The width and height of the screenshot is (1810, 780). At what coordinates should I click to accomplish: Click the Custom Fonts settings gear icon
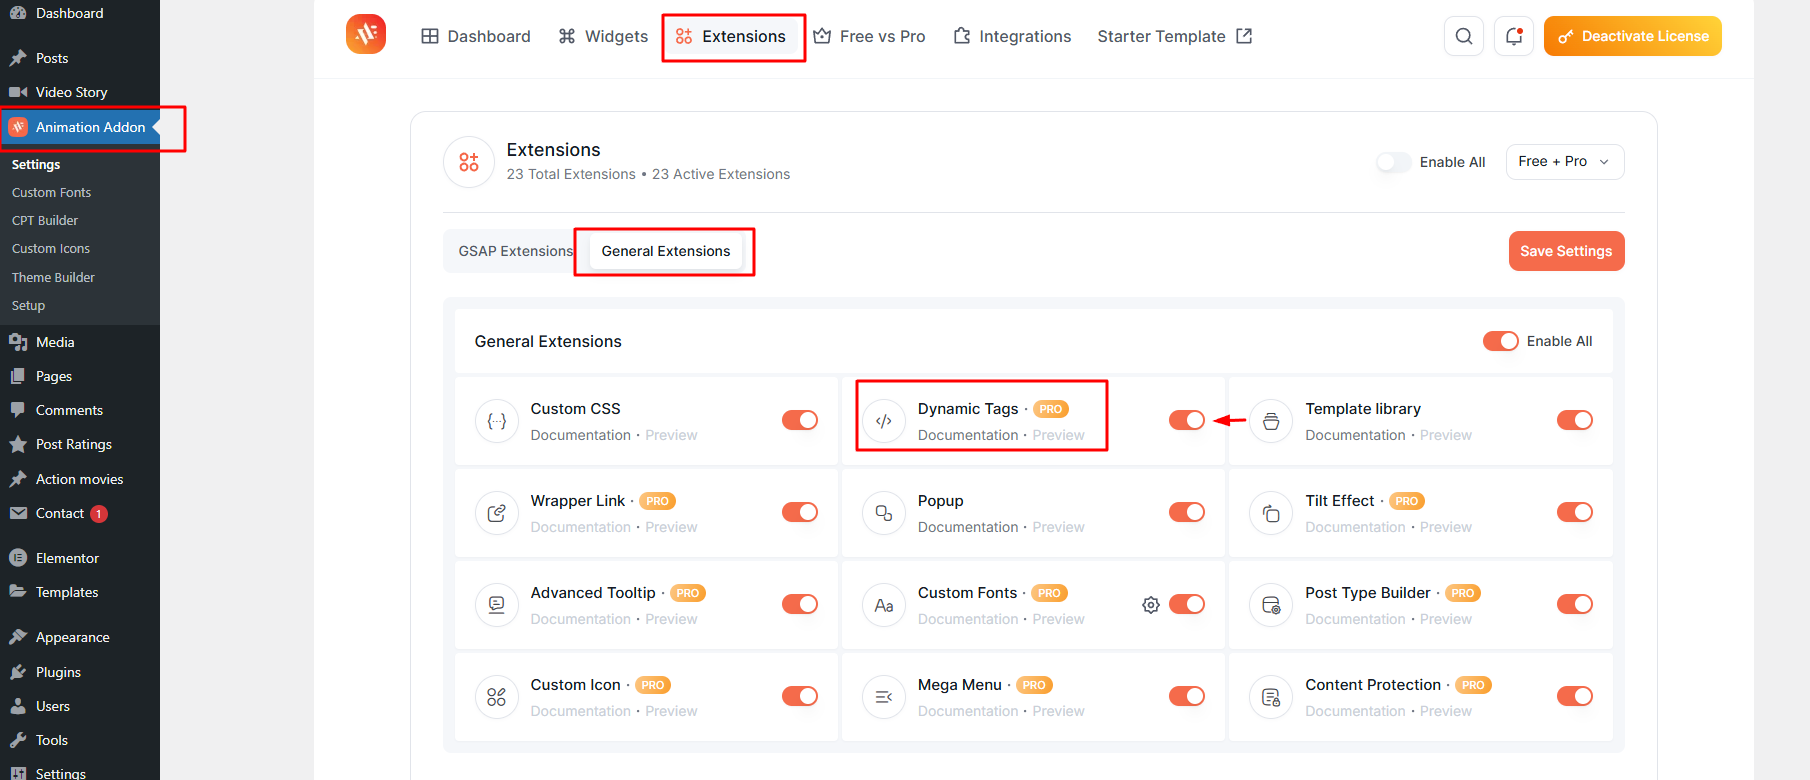coord(1151,604)
